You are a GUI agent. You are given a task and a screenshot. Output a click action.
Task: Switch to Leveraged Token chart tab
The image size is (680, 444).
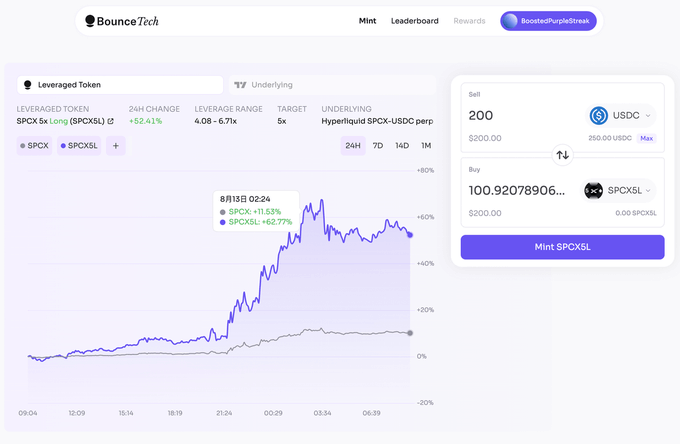120,85
